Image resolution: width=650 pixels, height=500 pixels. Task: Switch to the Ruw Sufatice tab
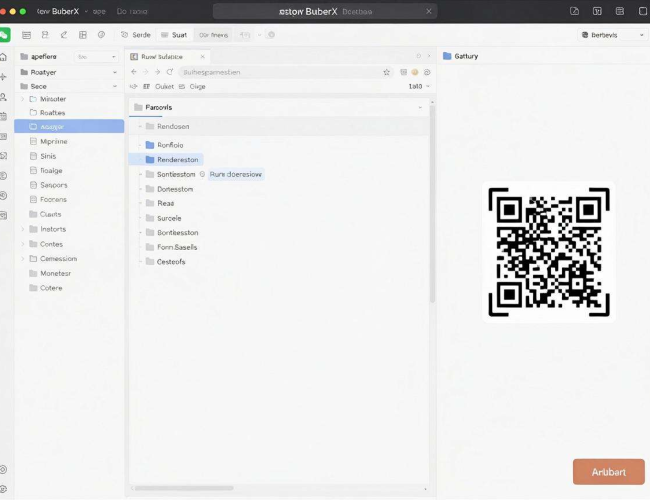[x=162, y=56]
